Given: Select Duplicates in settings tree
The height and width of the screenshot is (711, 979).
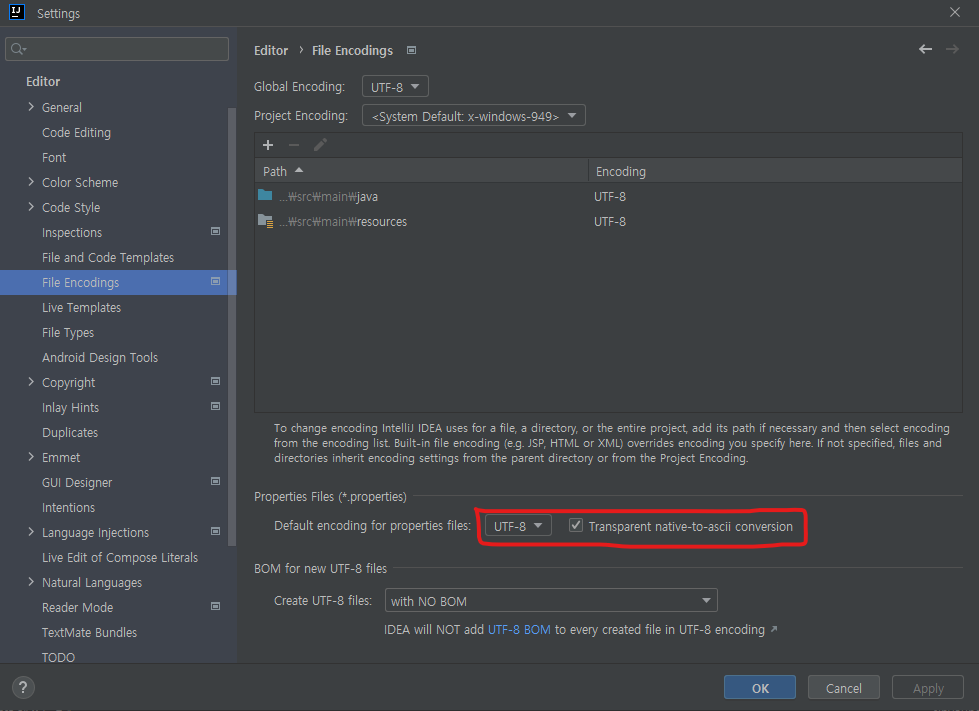Looking at the screenshot, I should pyautogui.click(x=70, y=433).
